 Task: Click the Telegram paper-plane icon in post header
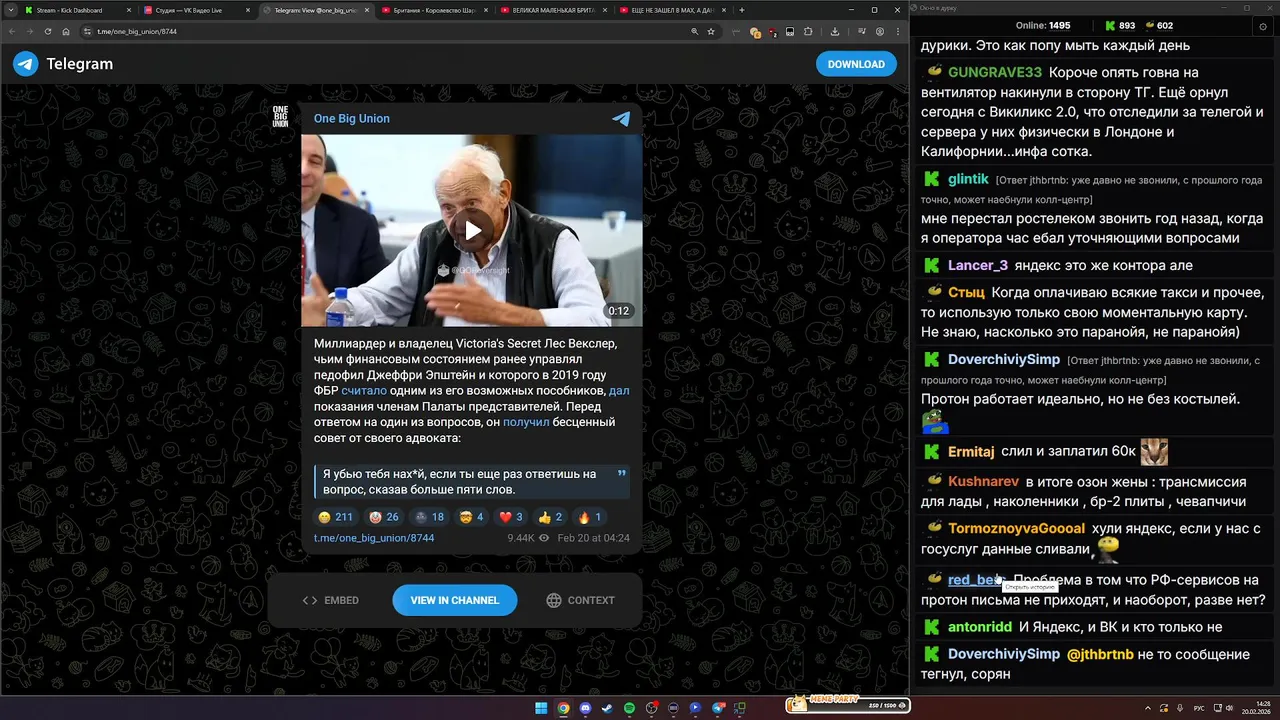coord(621,118)
